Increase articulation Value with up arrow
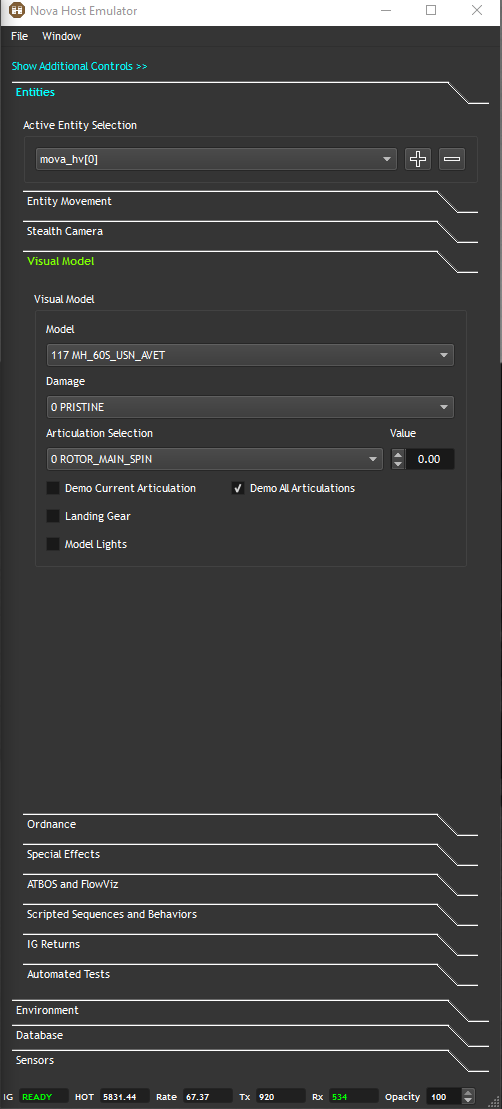 (398, 455)
